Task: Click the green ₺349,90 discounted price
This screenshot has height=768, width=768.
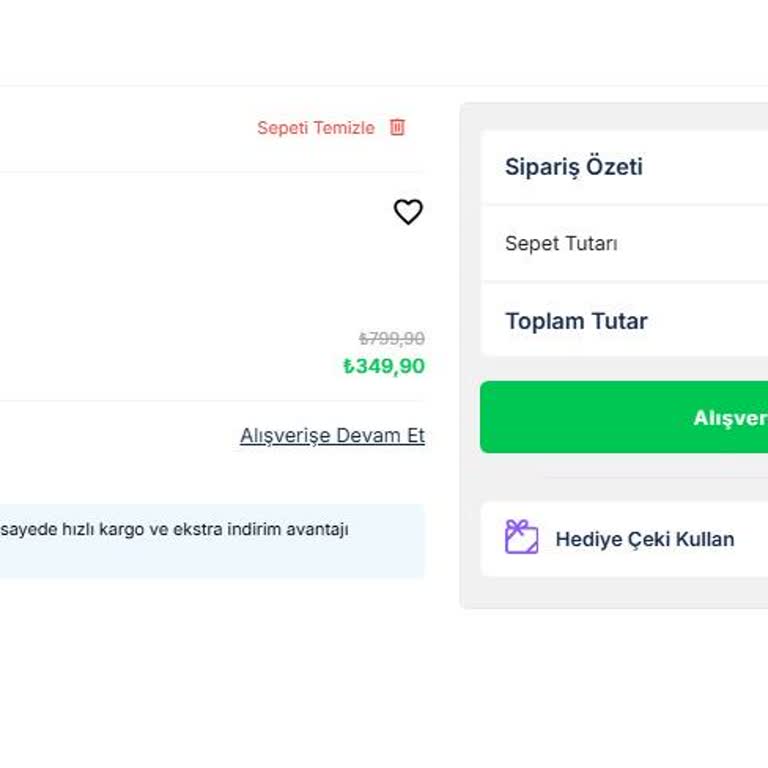Action: 384,366
